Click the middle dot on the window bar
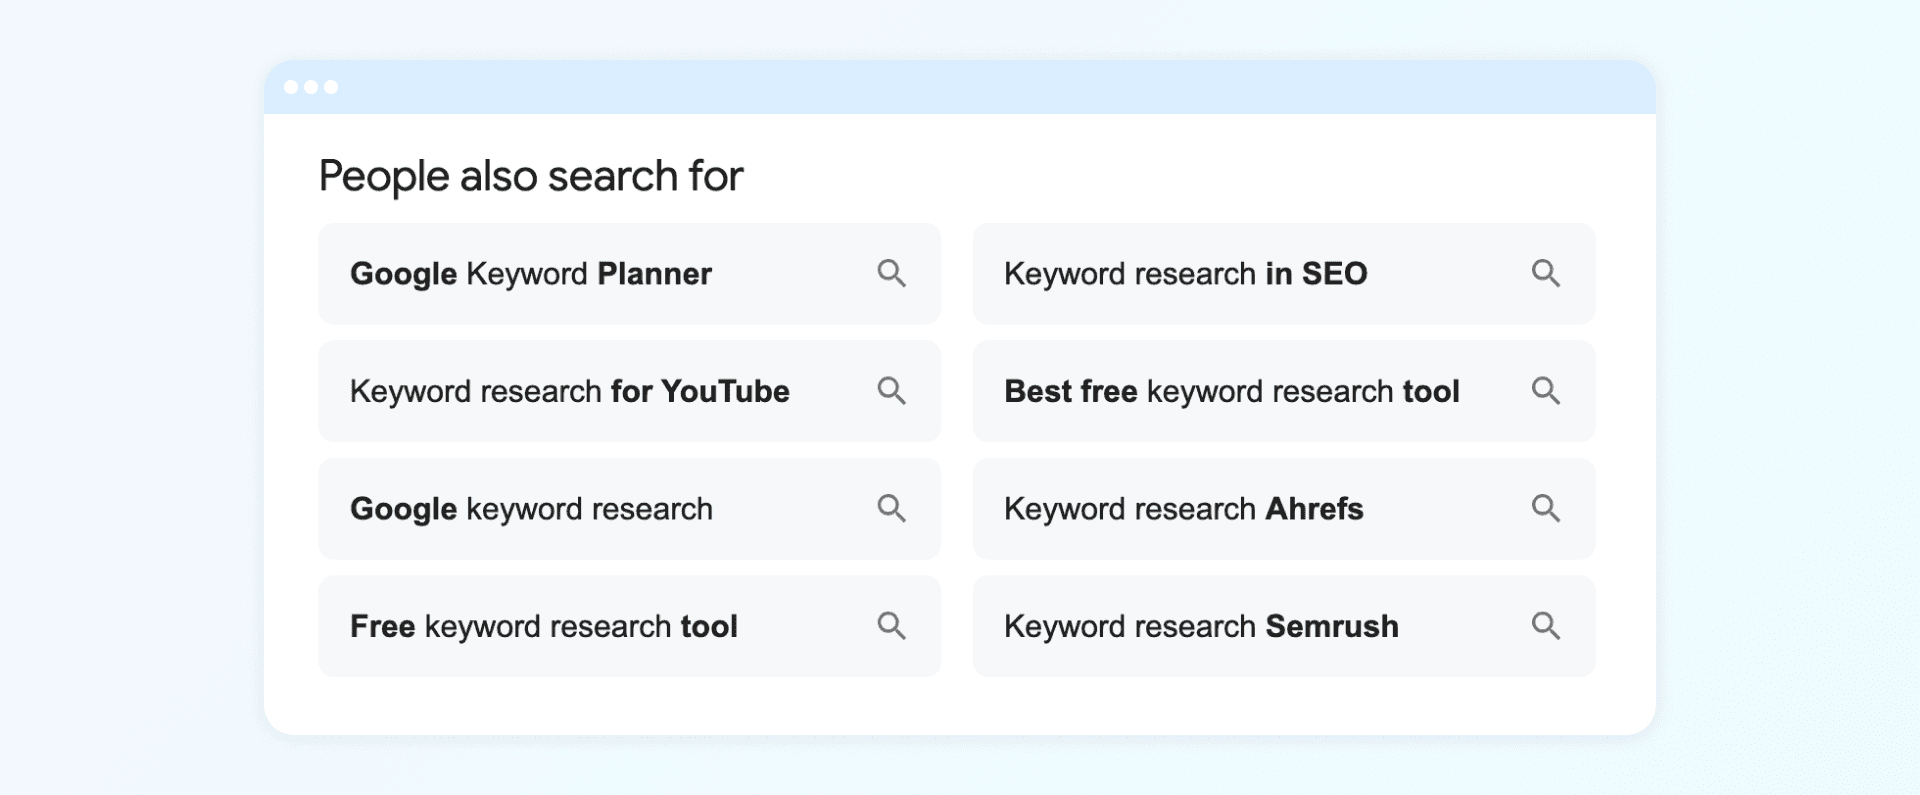This screenshot has height=795, width=1920. (312, 87)
